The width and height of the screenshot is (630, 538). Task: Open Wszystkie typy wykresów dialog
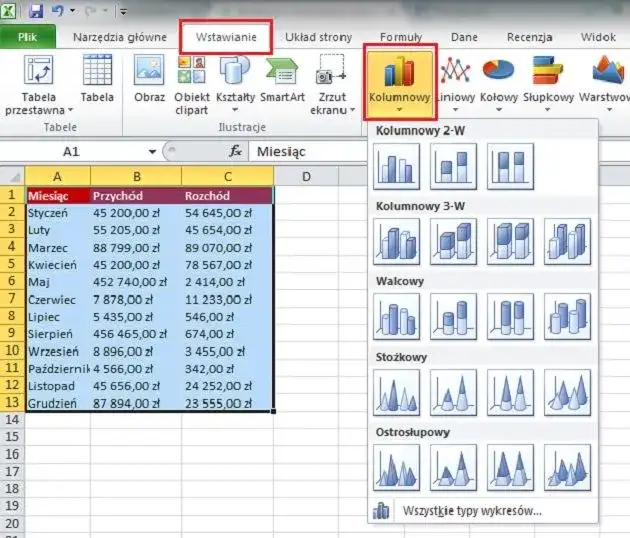471,511
